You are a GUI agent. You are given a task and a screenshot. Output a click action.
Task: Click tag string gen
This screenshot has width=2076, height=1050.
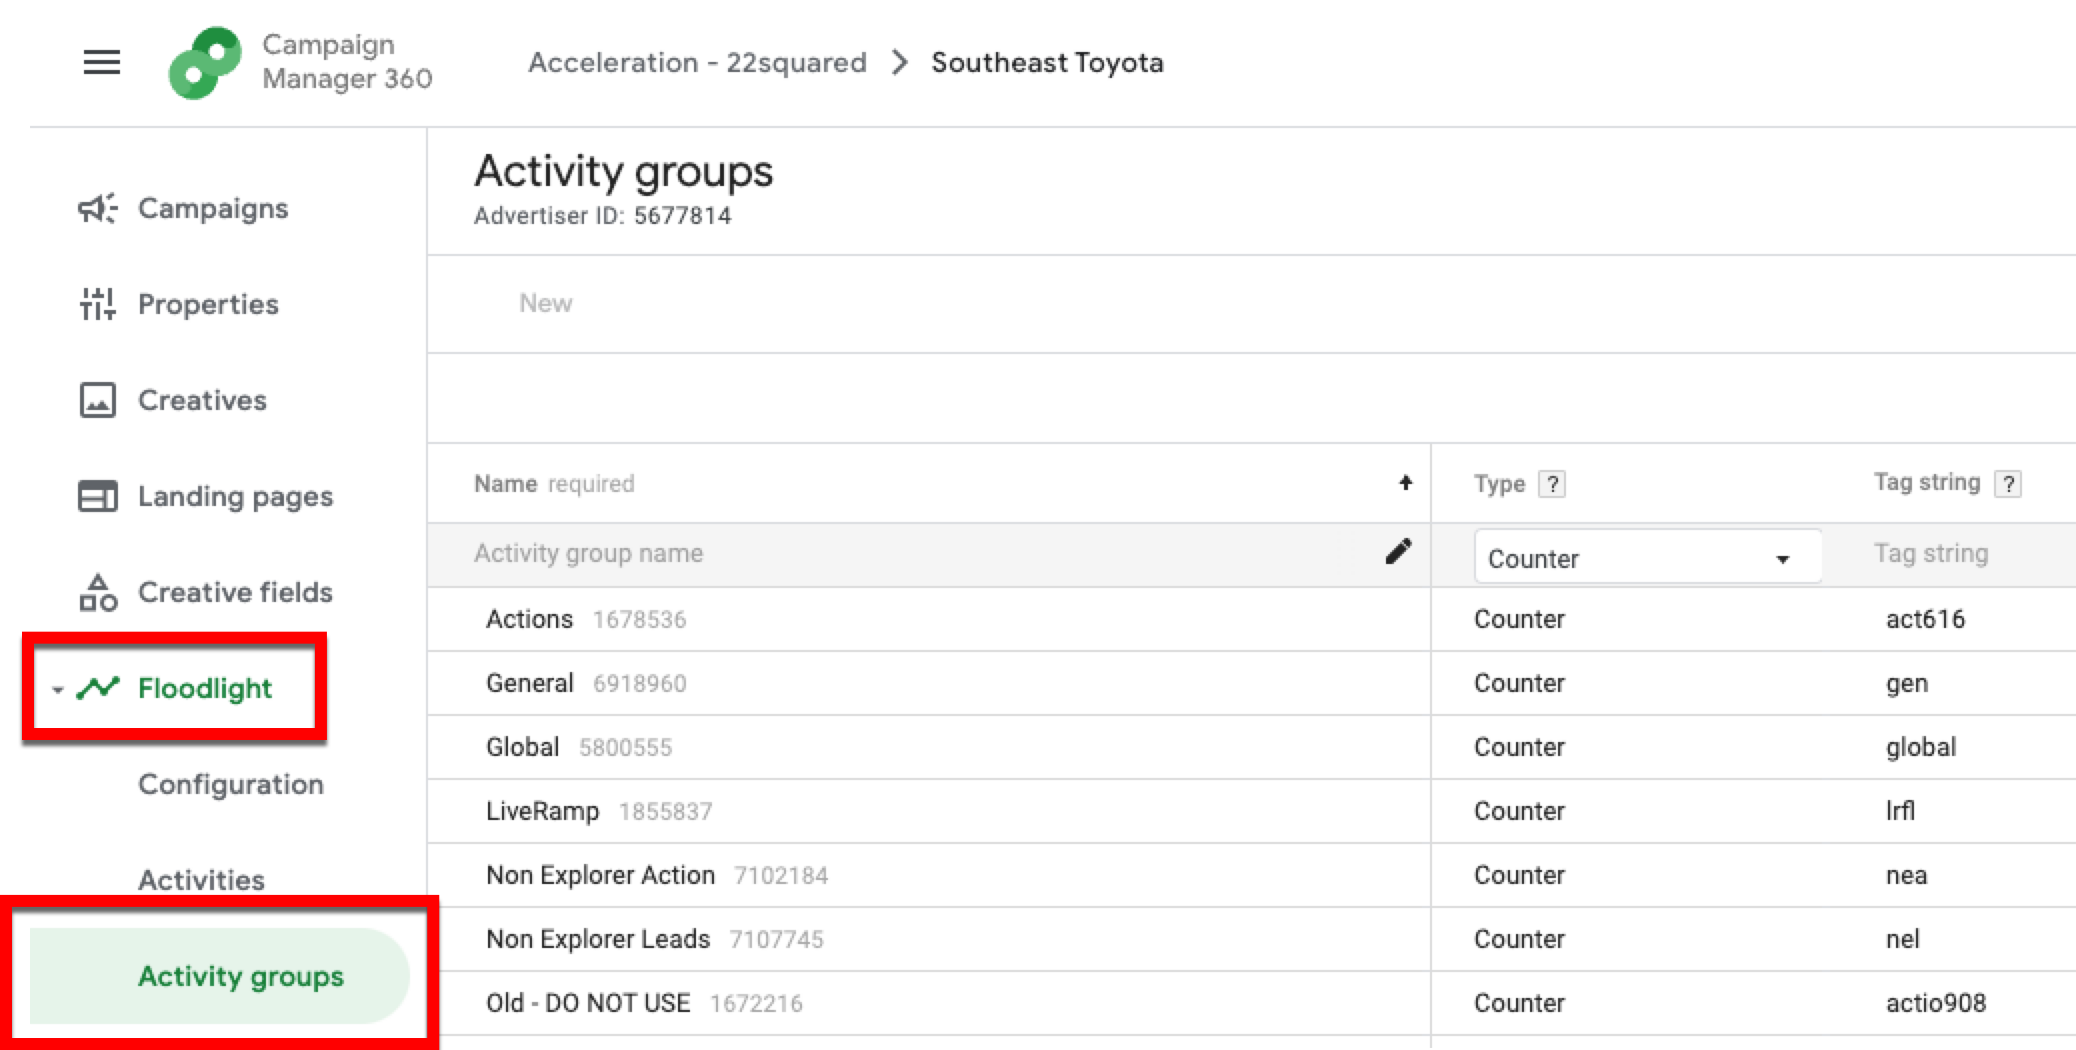click(x=1907, y=684)
